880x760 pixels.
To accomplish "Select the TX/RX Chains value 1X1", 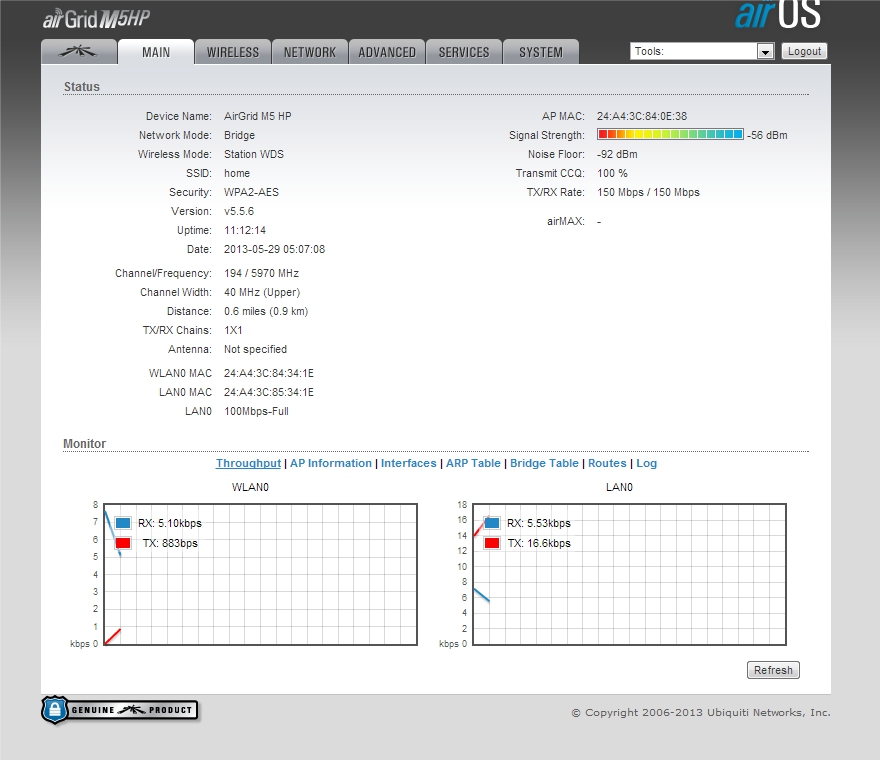I will tap(233, 331).
